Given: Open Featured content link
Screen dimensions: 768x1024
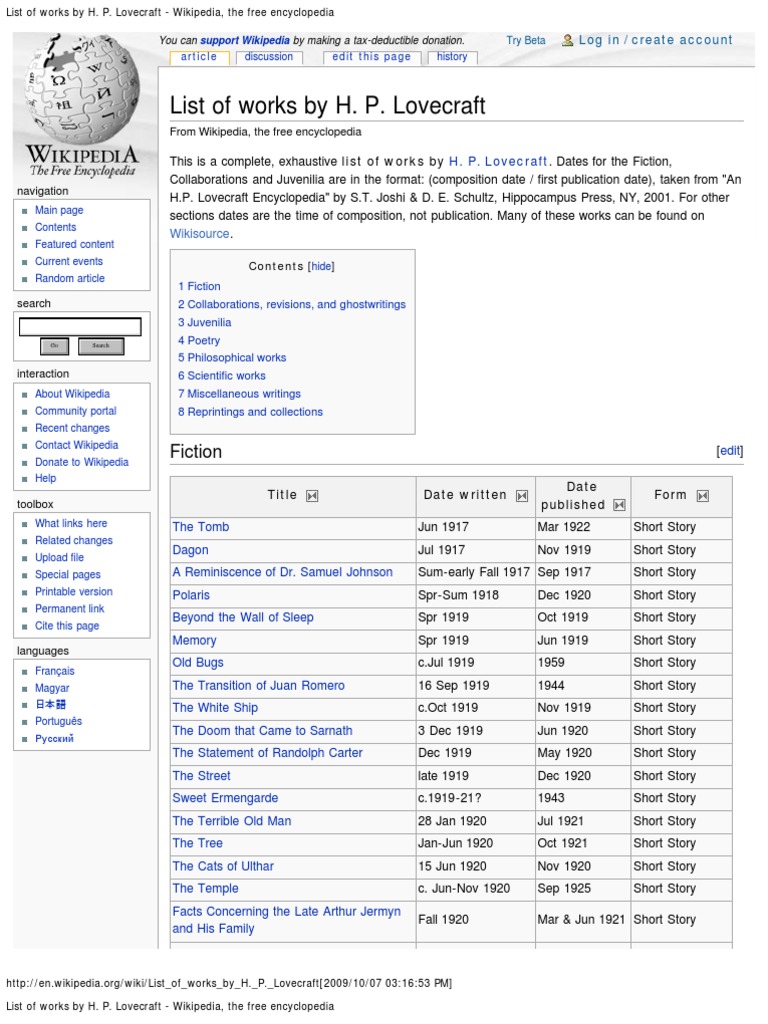Looking at the screenshot, I should tap(74, 244).
